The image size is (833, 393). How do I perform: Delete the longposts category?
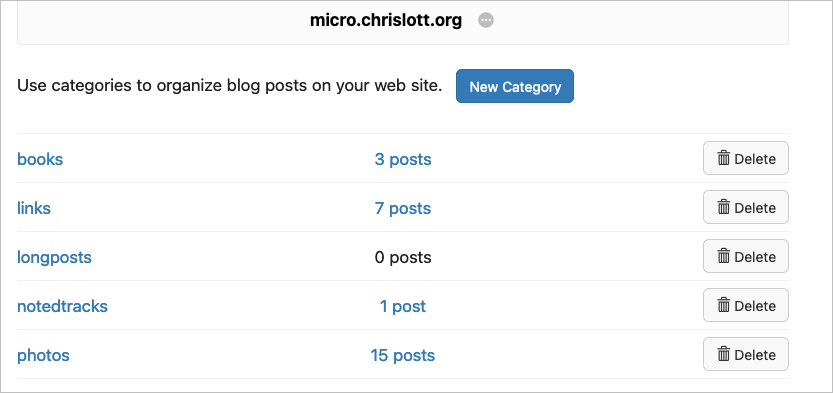pyautogui.click(x=746, y=256)
